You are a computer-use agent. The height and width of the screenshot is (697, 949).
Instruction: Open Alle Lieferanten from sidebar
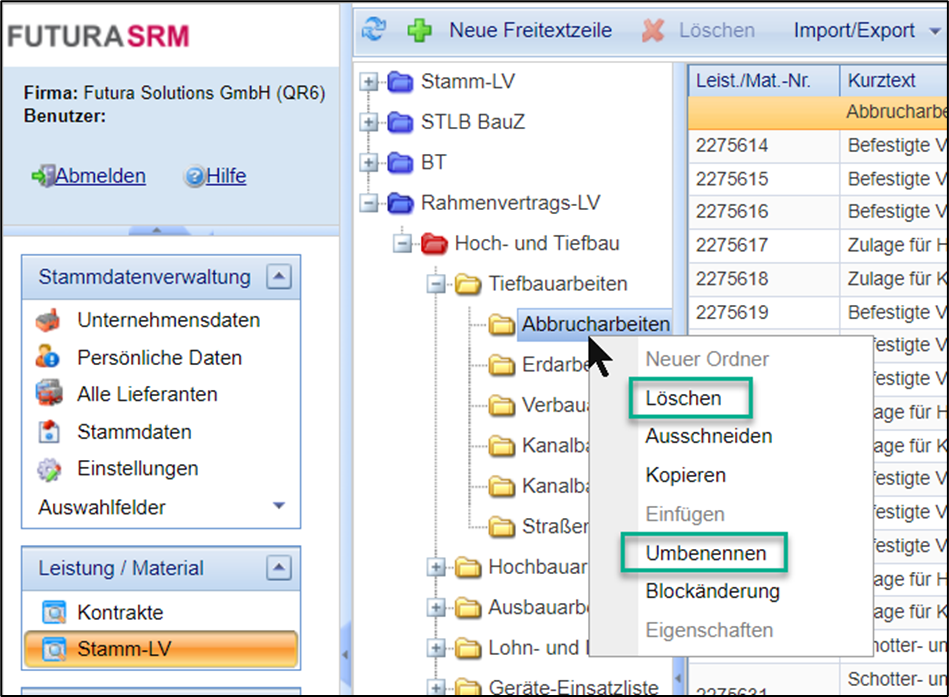[x=147, y=394]
